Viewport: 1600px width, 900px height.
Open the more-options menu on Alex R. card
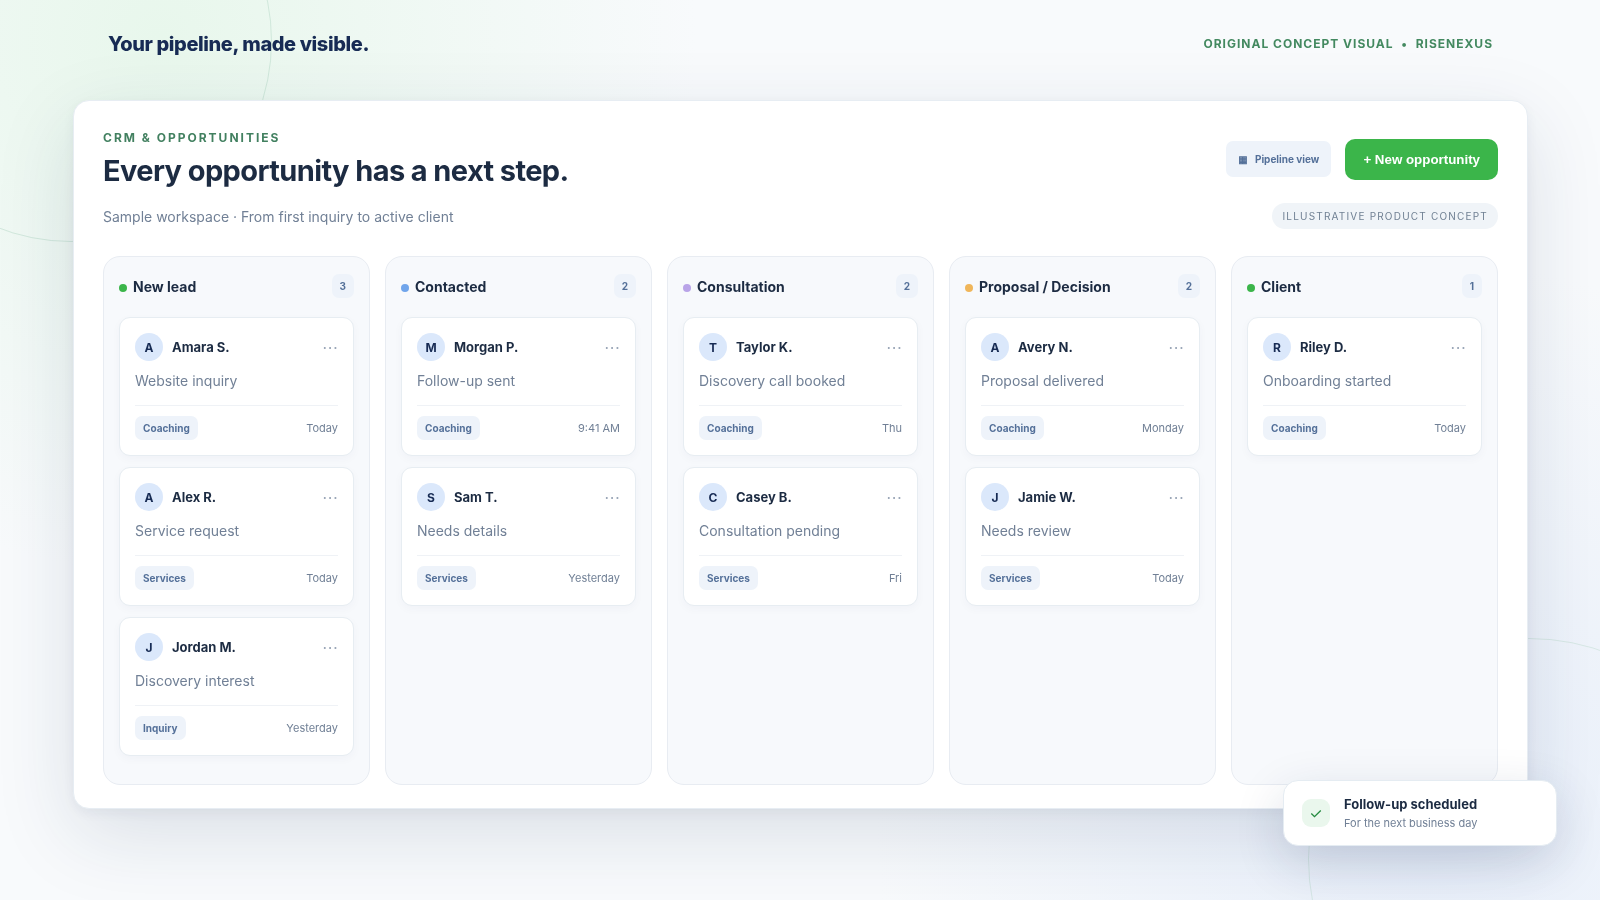(330, 498)
